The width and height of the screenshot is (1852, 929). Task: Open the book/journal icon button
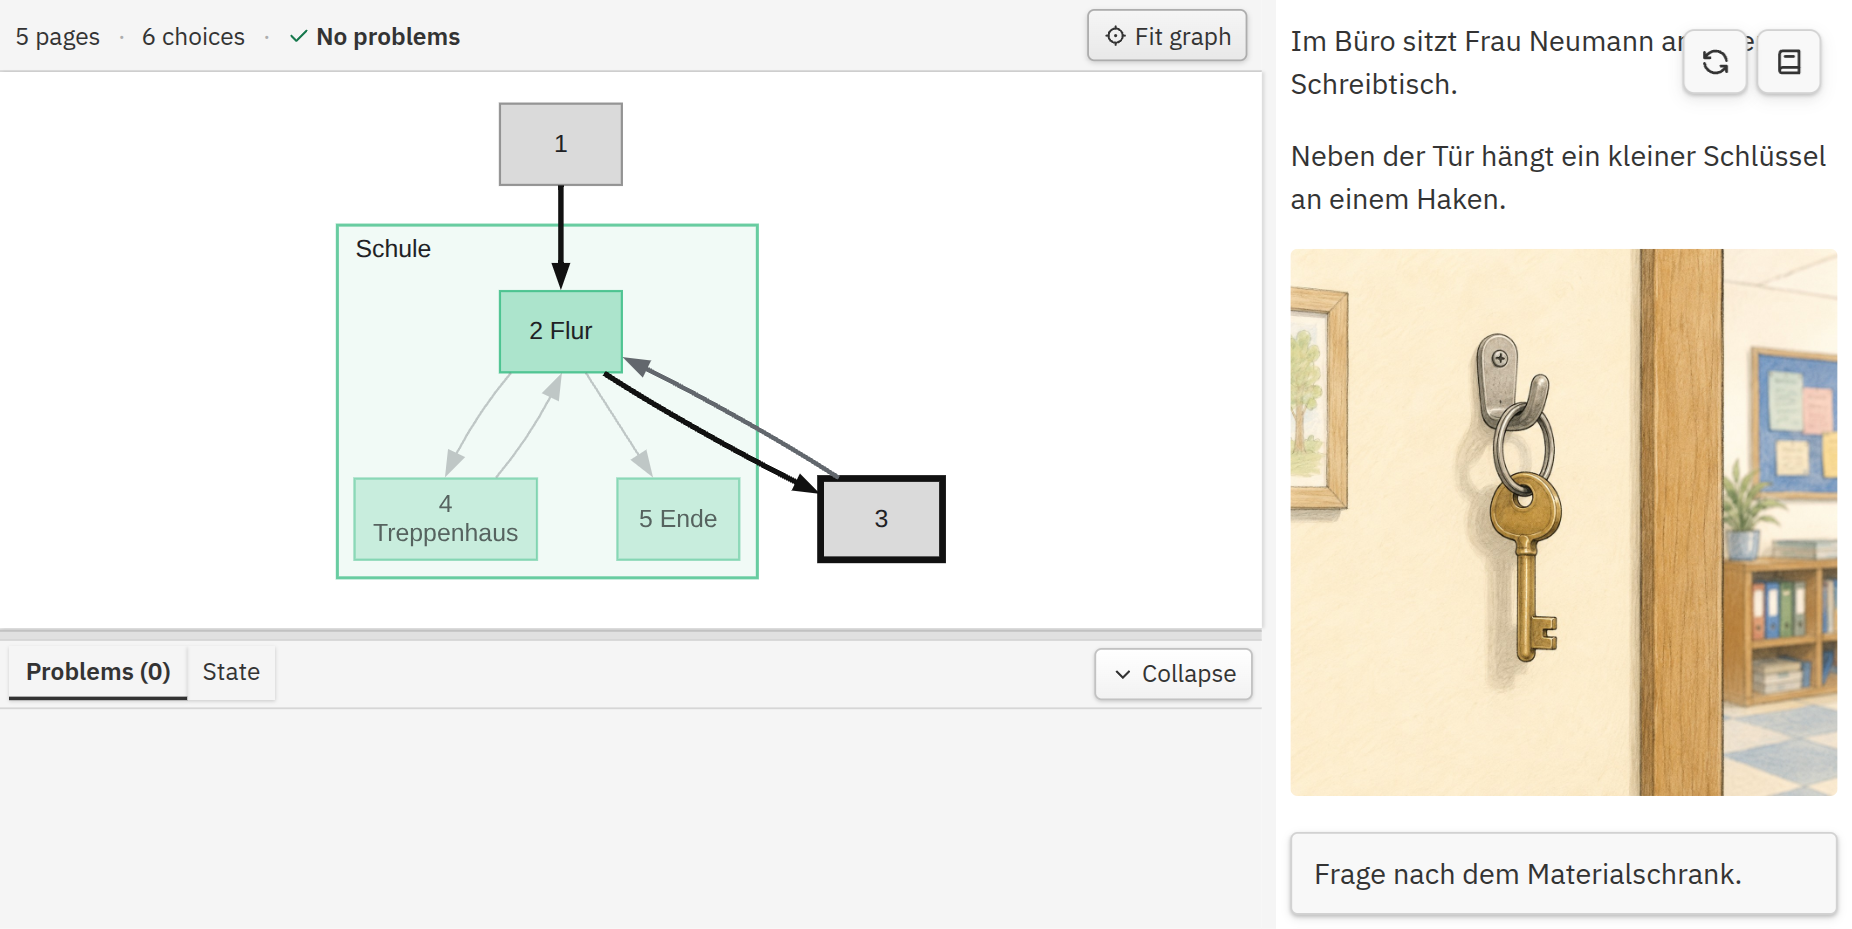[1789, 62]
